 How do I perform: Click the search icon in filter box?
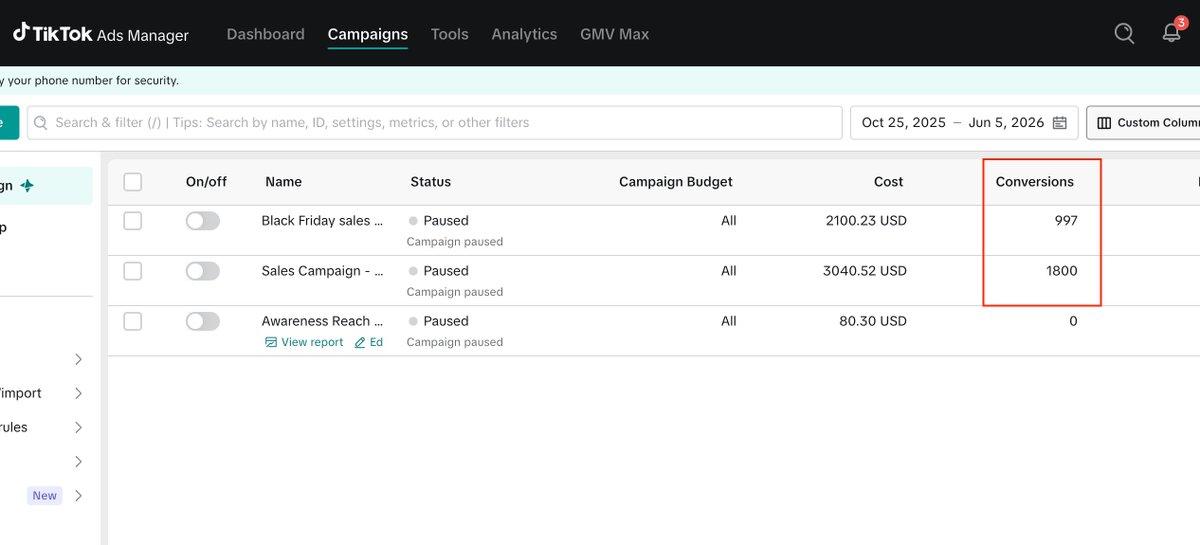tap(41, 123)
